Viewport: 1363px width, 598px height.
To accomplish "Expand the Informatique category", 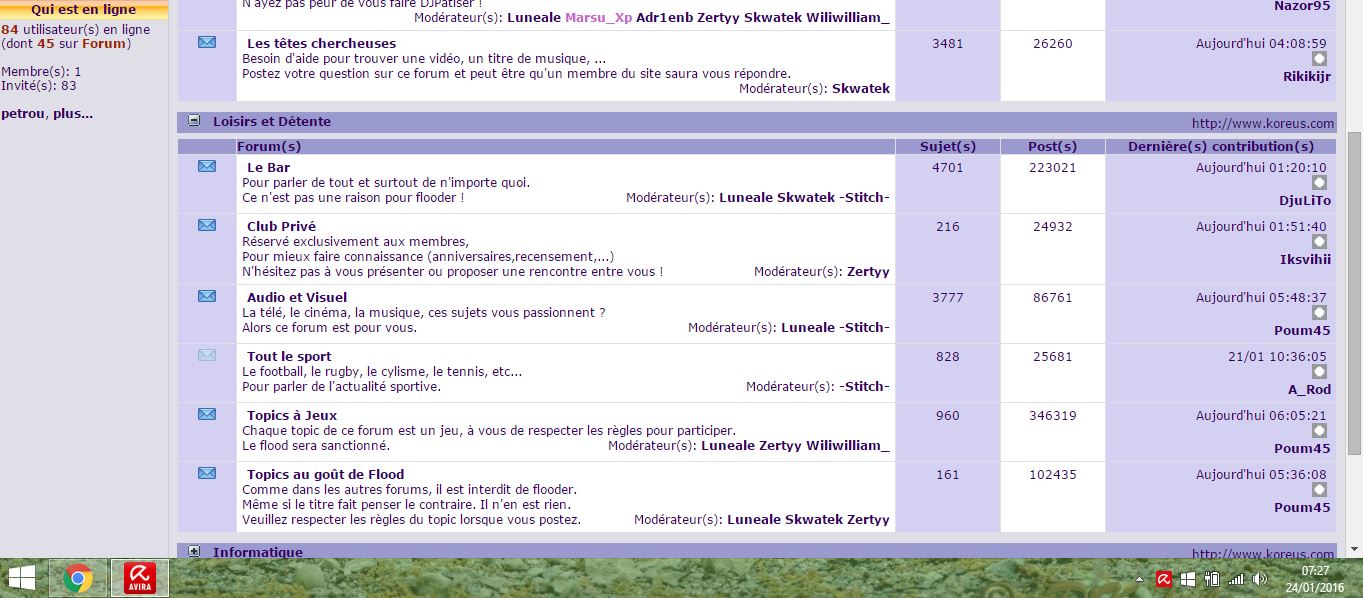I will coord(194,551).
